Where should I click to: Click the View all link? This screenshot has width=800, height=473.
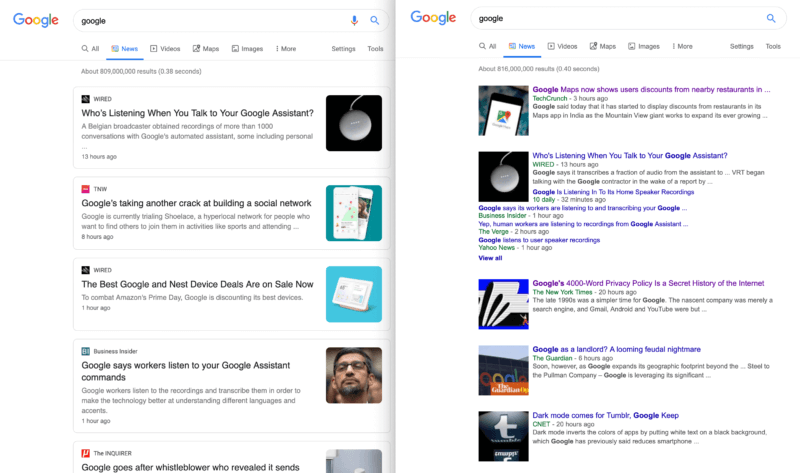pos(490,258)
